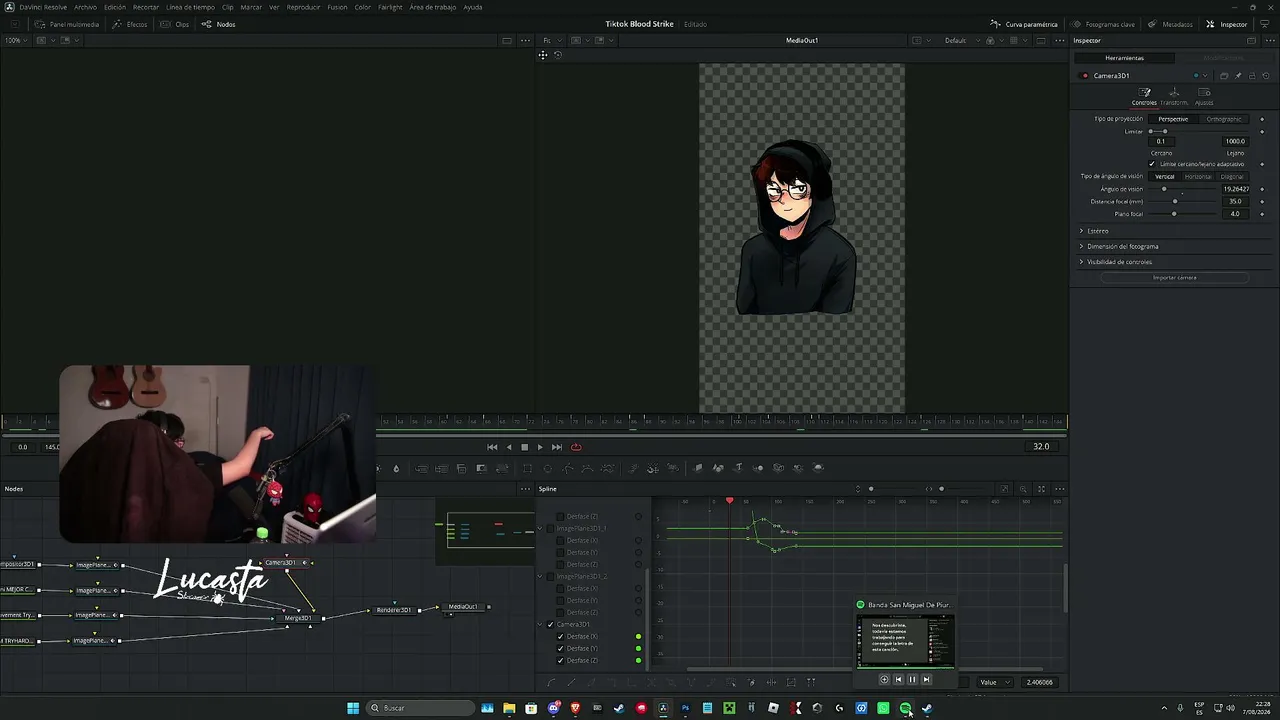Switch to the Herramientas inspector tab
The image size is (1280, 720).
[x=1125, y=58]
